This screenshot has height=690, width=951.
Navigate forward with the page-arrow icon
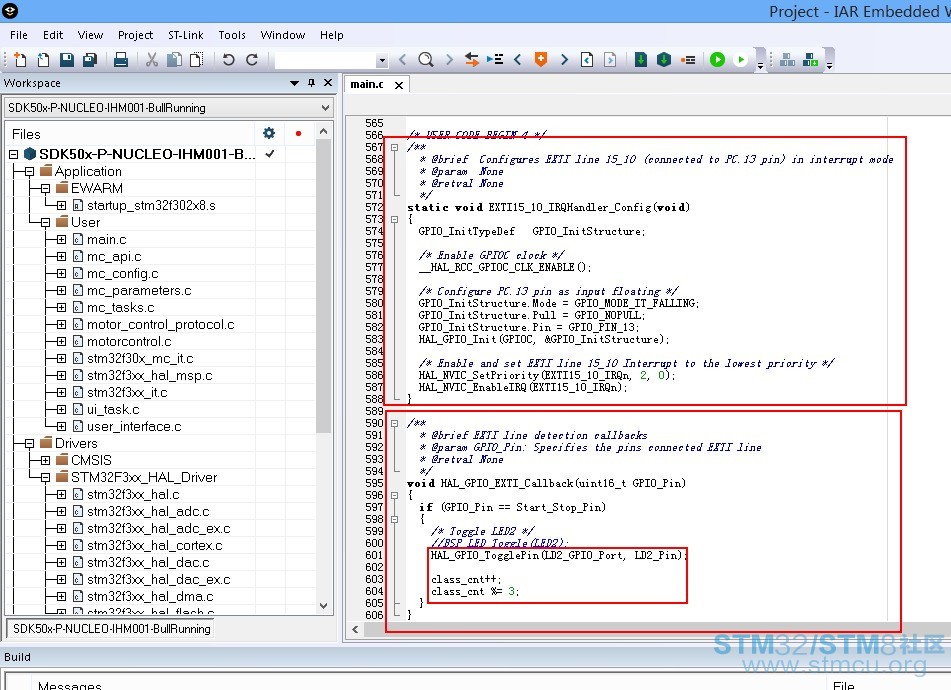610,59
